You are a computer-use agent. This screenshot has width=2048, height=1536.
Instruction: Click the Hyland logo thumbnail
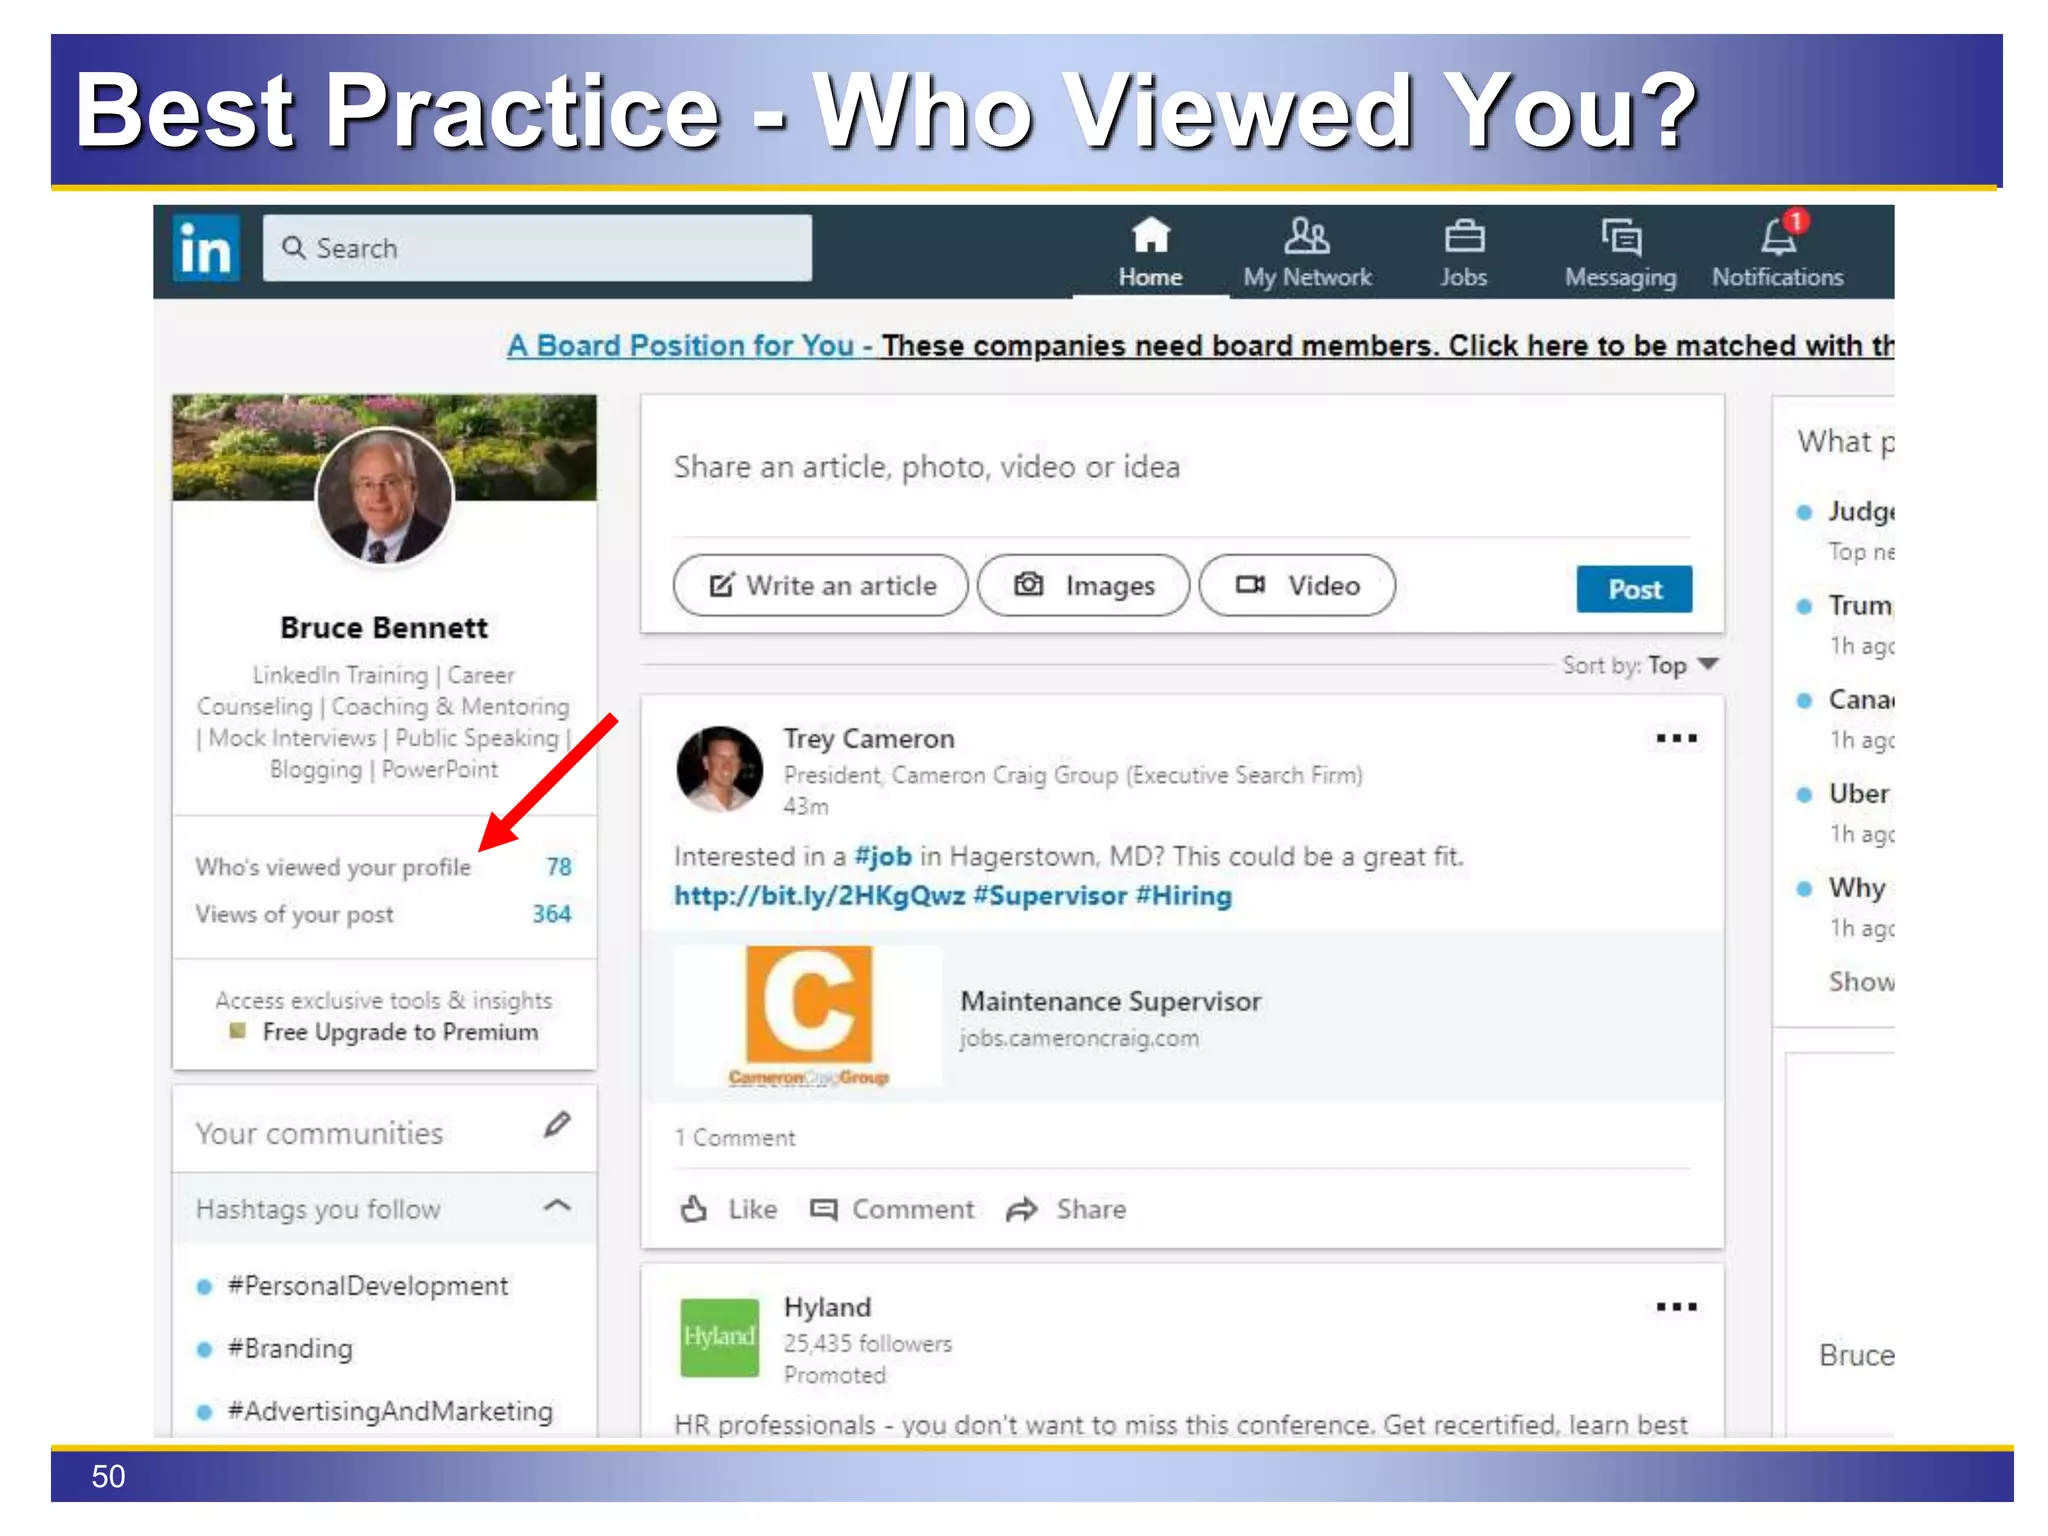point(719,1337)
